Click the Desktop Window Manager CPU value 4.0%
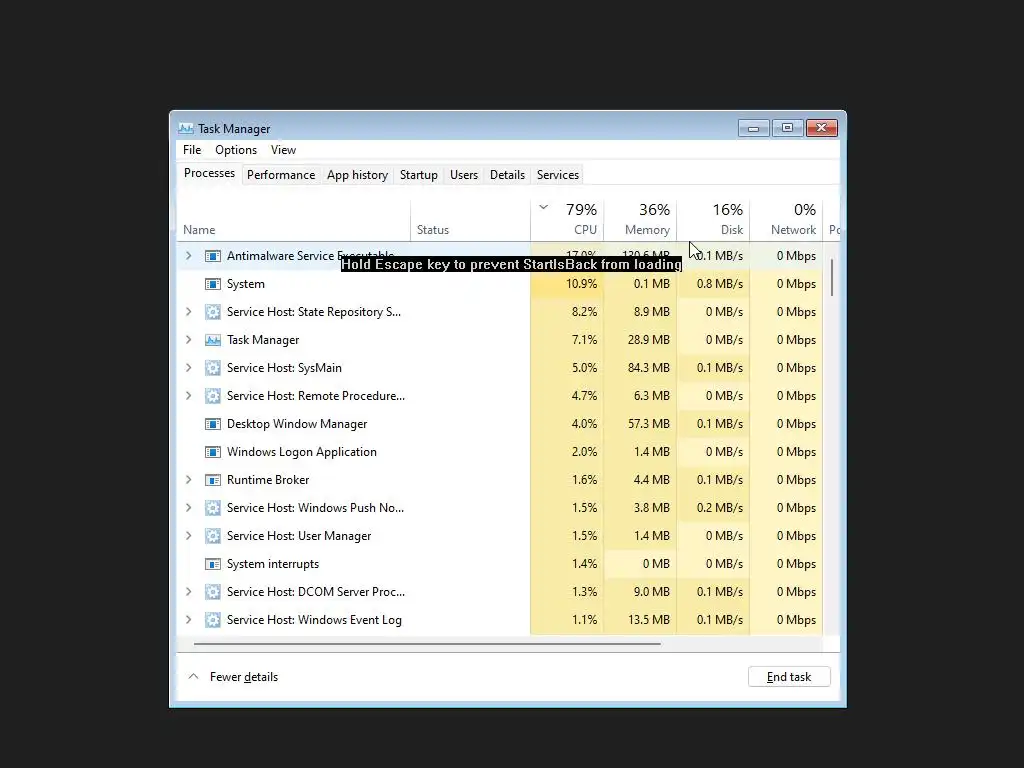The height and width of the screenshot is (768, 1024). (584, 424)
